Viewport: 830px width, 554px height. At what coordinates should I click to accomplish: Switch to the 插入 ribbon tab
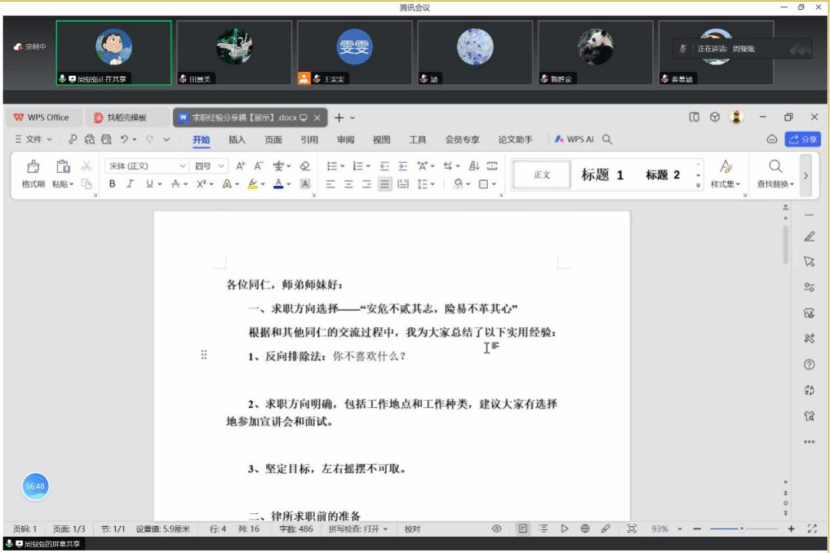click(x=237, y=140)
